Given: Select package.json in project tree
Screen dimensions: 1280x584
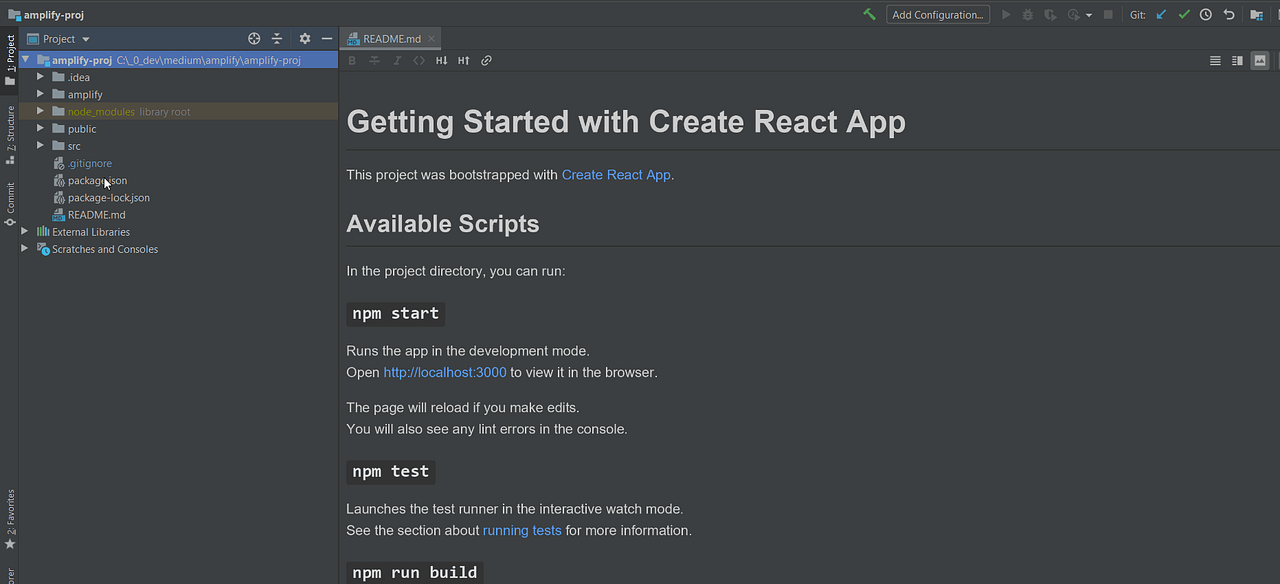Looking at the screenshot, I should point(97,180).
